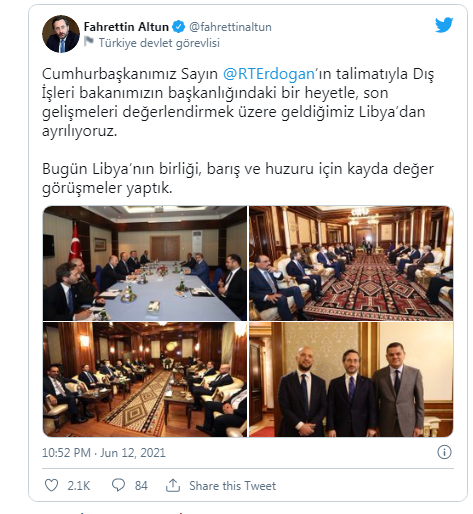Open tweet info circle icon
The height and width of the screenshot is (514, 473).
point(444,452)
